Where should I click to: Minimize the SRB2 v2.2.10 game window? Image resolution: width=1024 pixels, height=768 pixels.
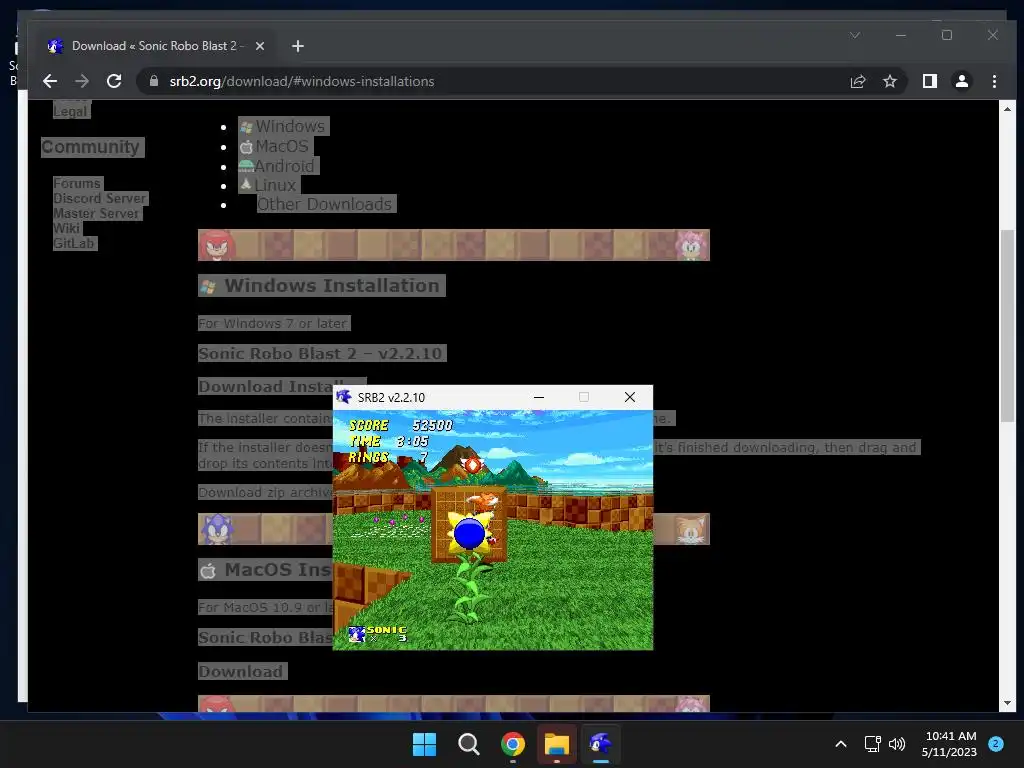[x=539, y=397]
